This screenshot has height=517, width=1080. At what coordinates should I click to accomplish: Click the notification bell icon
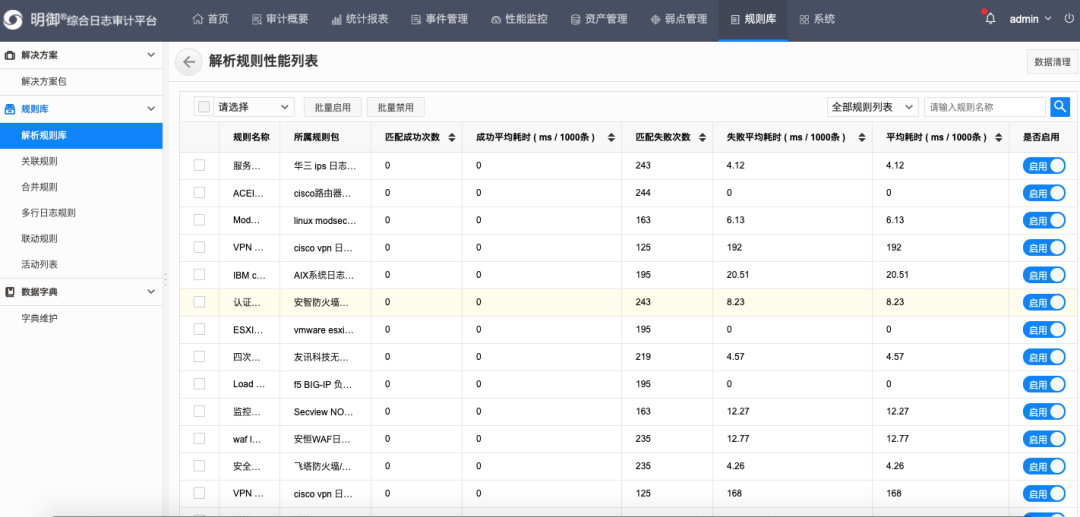pyautogui.click(x=990, y=19)
